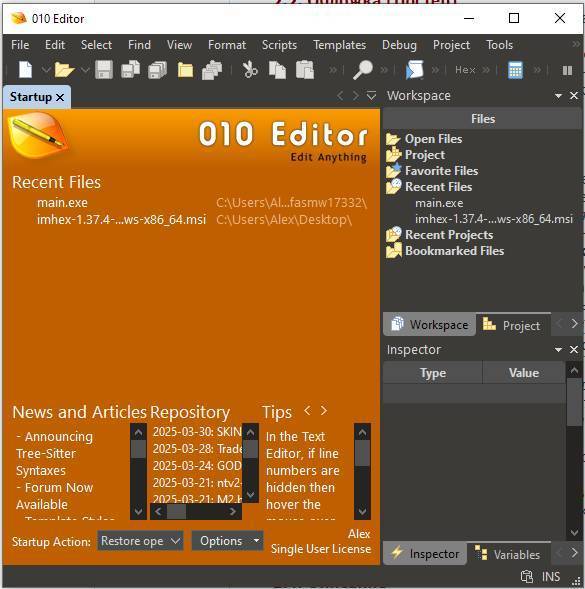The height and width of the screenshot is (589, 585).
Task: Open the new-file type dropdown arrow
Action: click(46, 70)
